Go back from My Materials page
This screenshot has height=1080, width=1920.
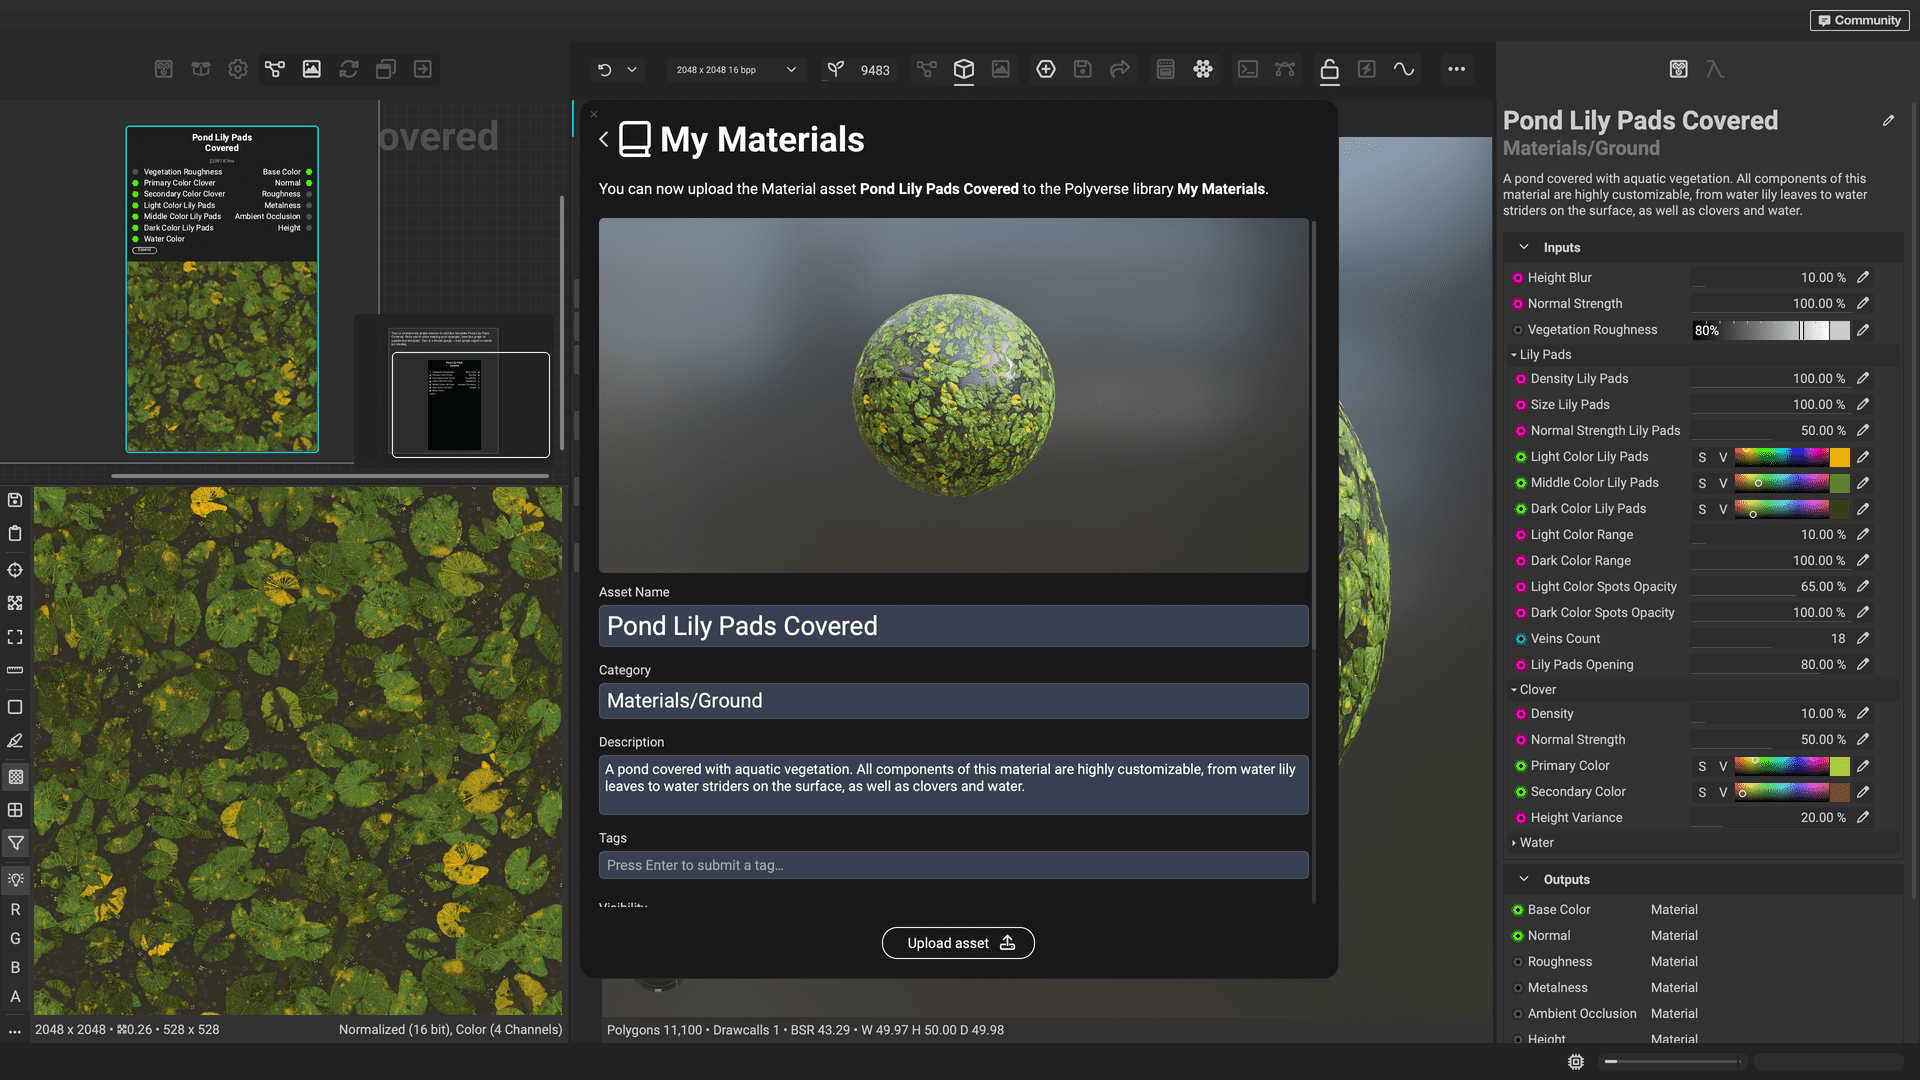point(603,139)
